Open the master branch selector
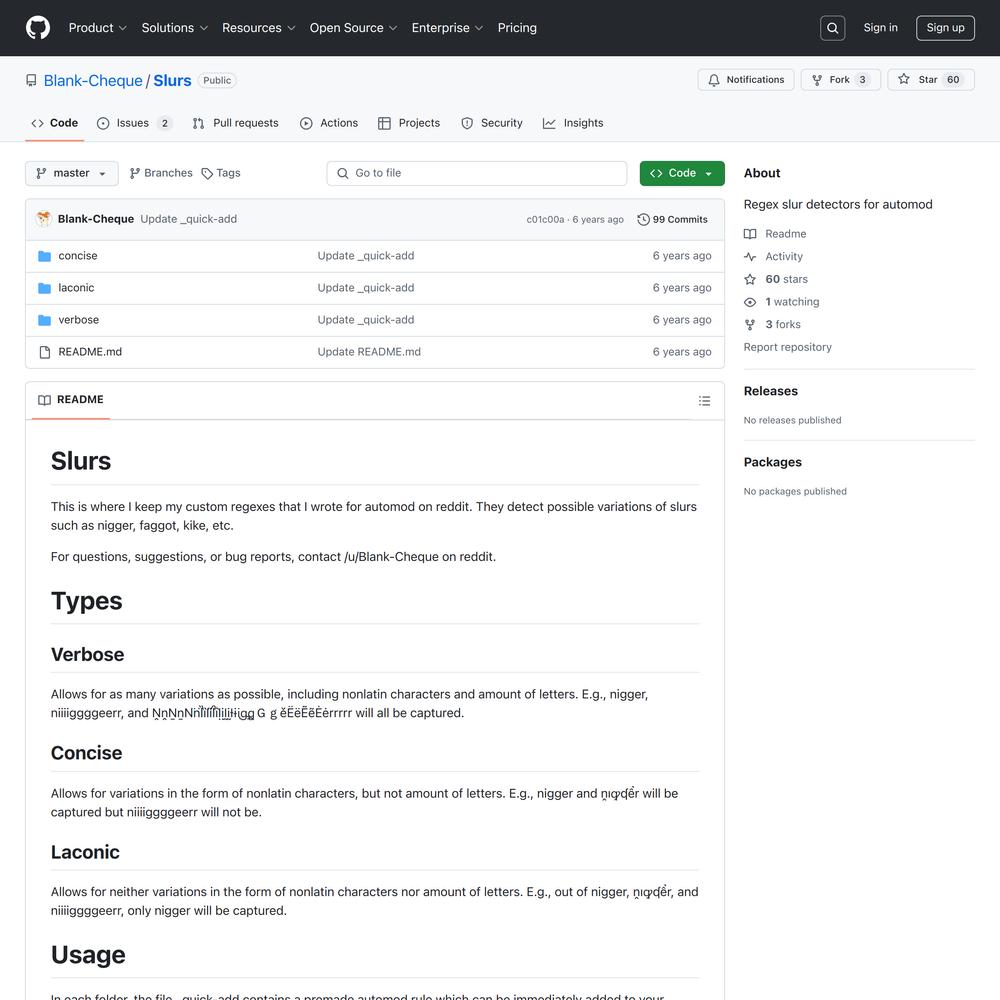Viewport: 1000px width, 1000px height. pyautogui.click(x=71, y=173)
